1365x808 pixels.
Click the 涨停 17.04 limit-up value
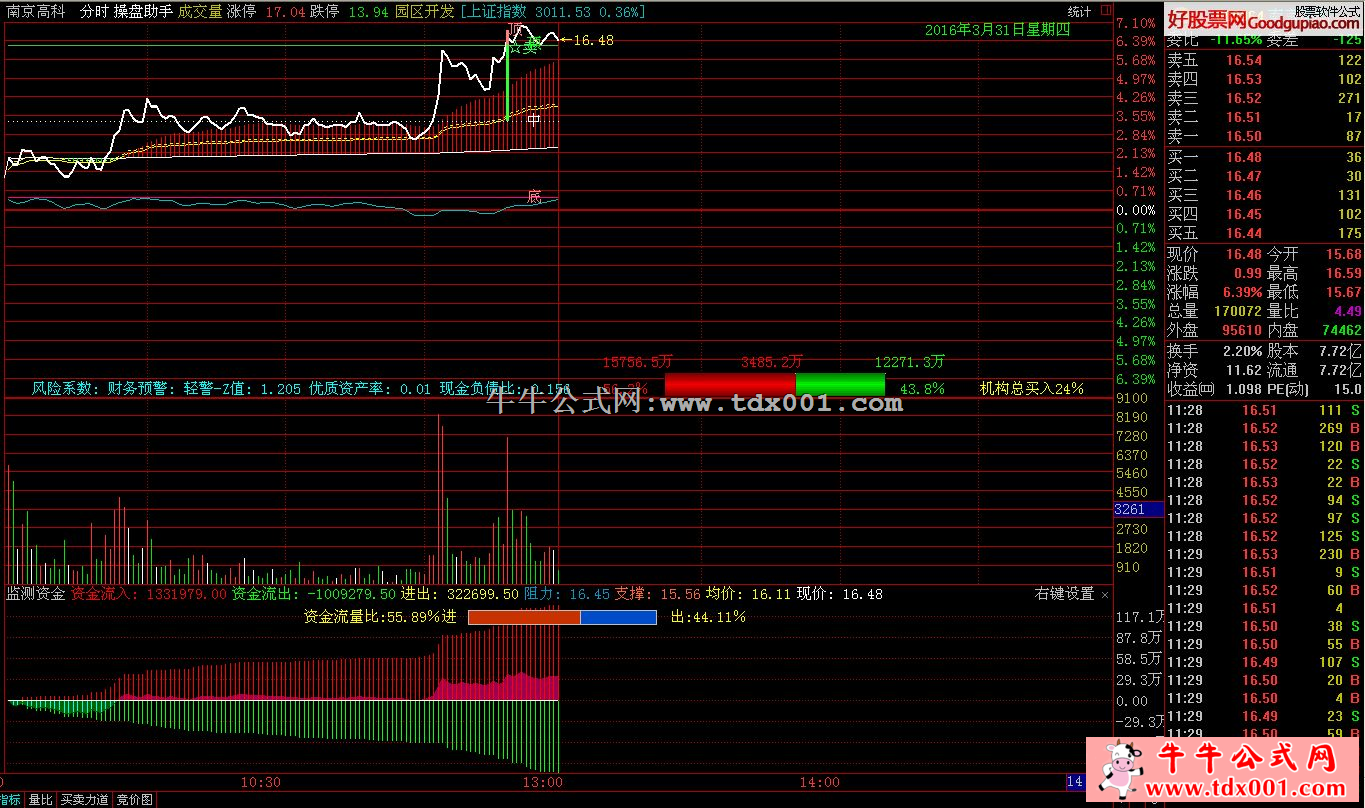pyautogui.click(x=267, y=11)
